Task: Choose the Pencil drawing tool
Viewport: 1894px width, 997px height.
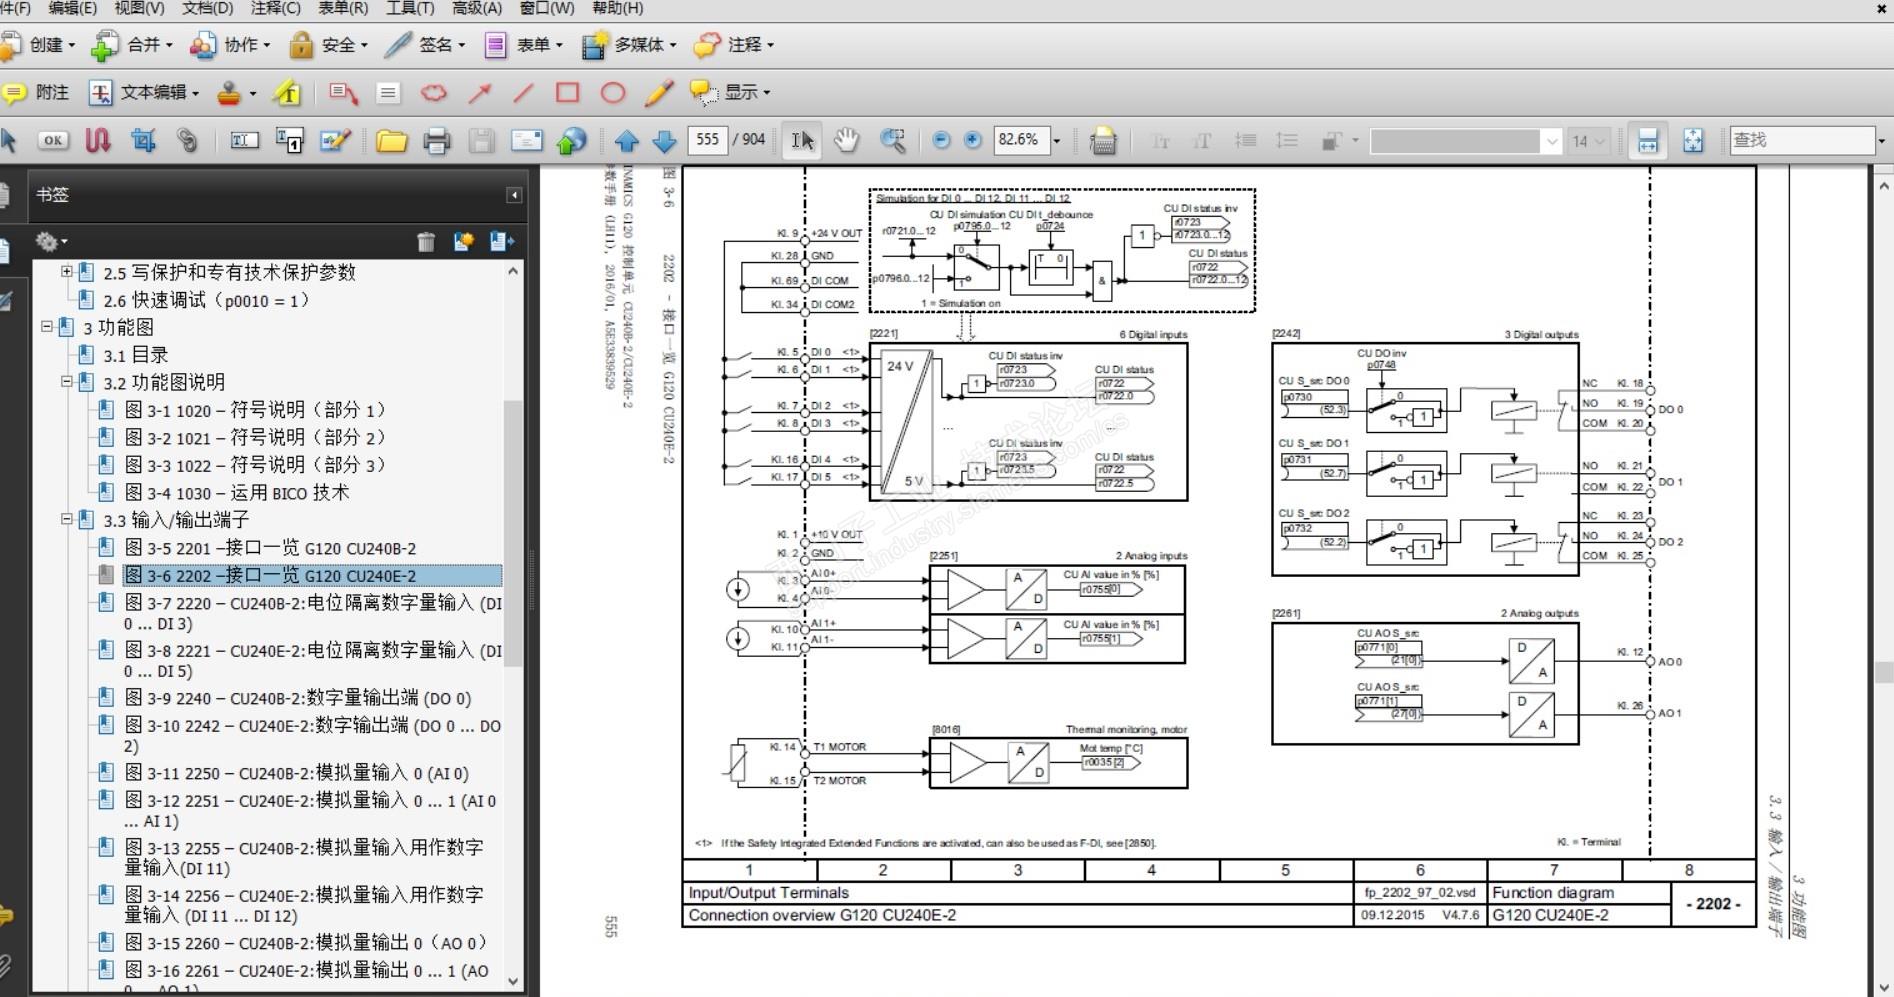Action: [658, 93]
